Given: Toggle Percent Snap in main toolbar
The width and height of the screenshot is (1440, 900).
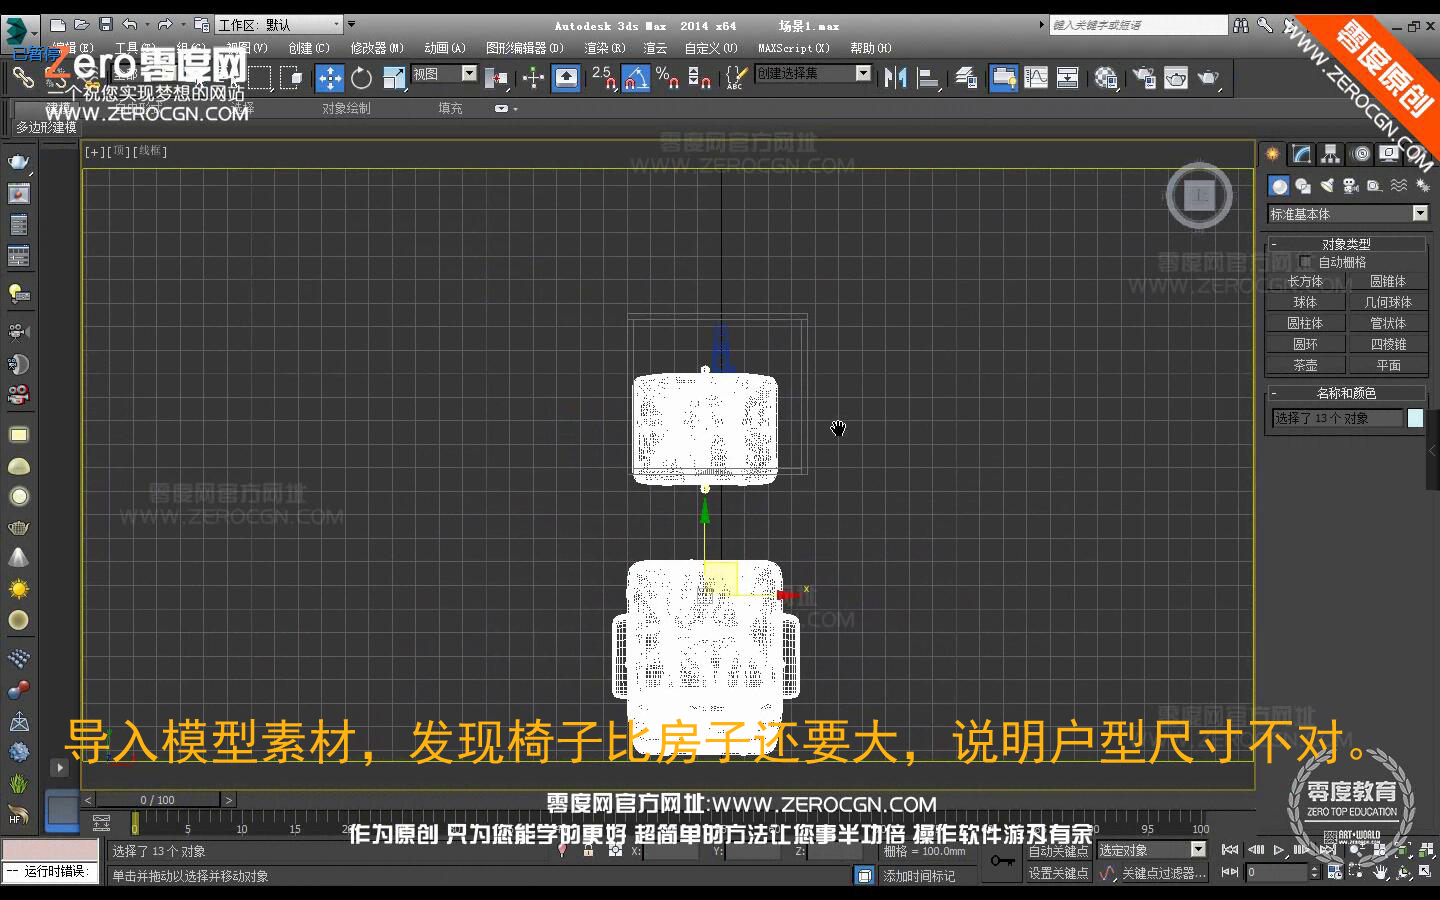Looking at the screenshot, I should tap(667, 78).
